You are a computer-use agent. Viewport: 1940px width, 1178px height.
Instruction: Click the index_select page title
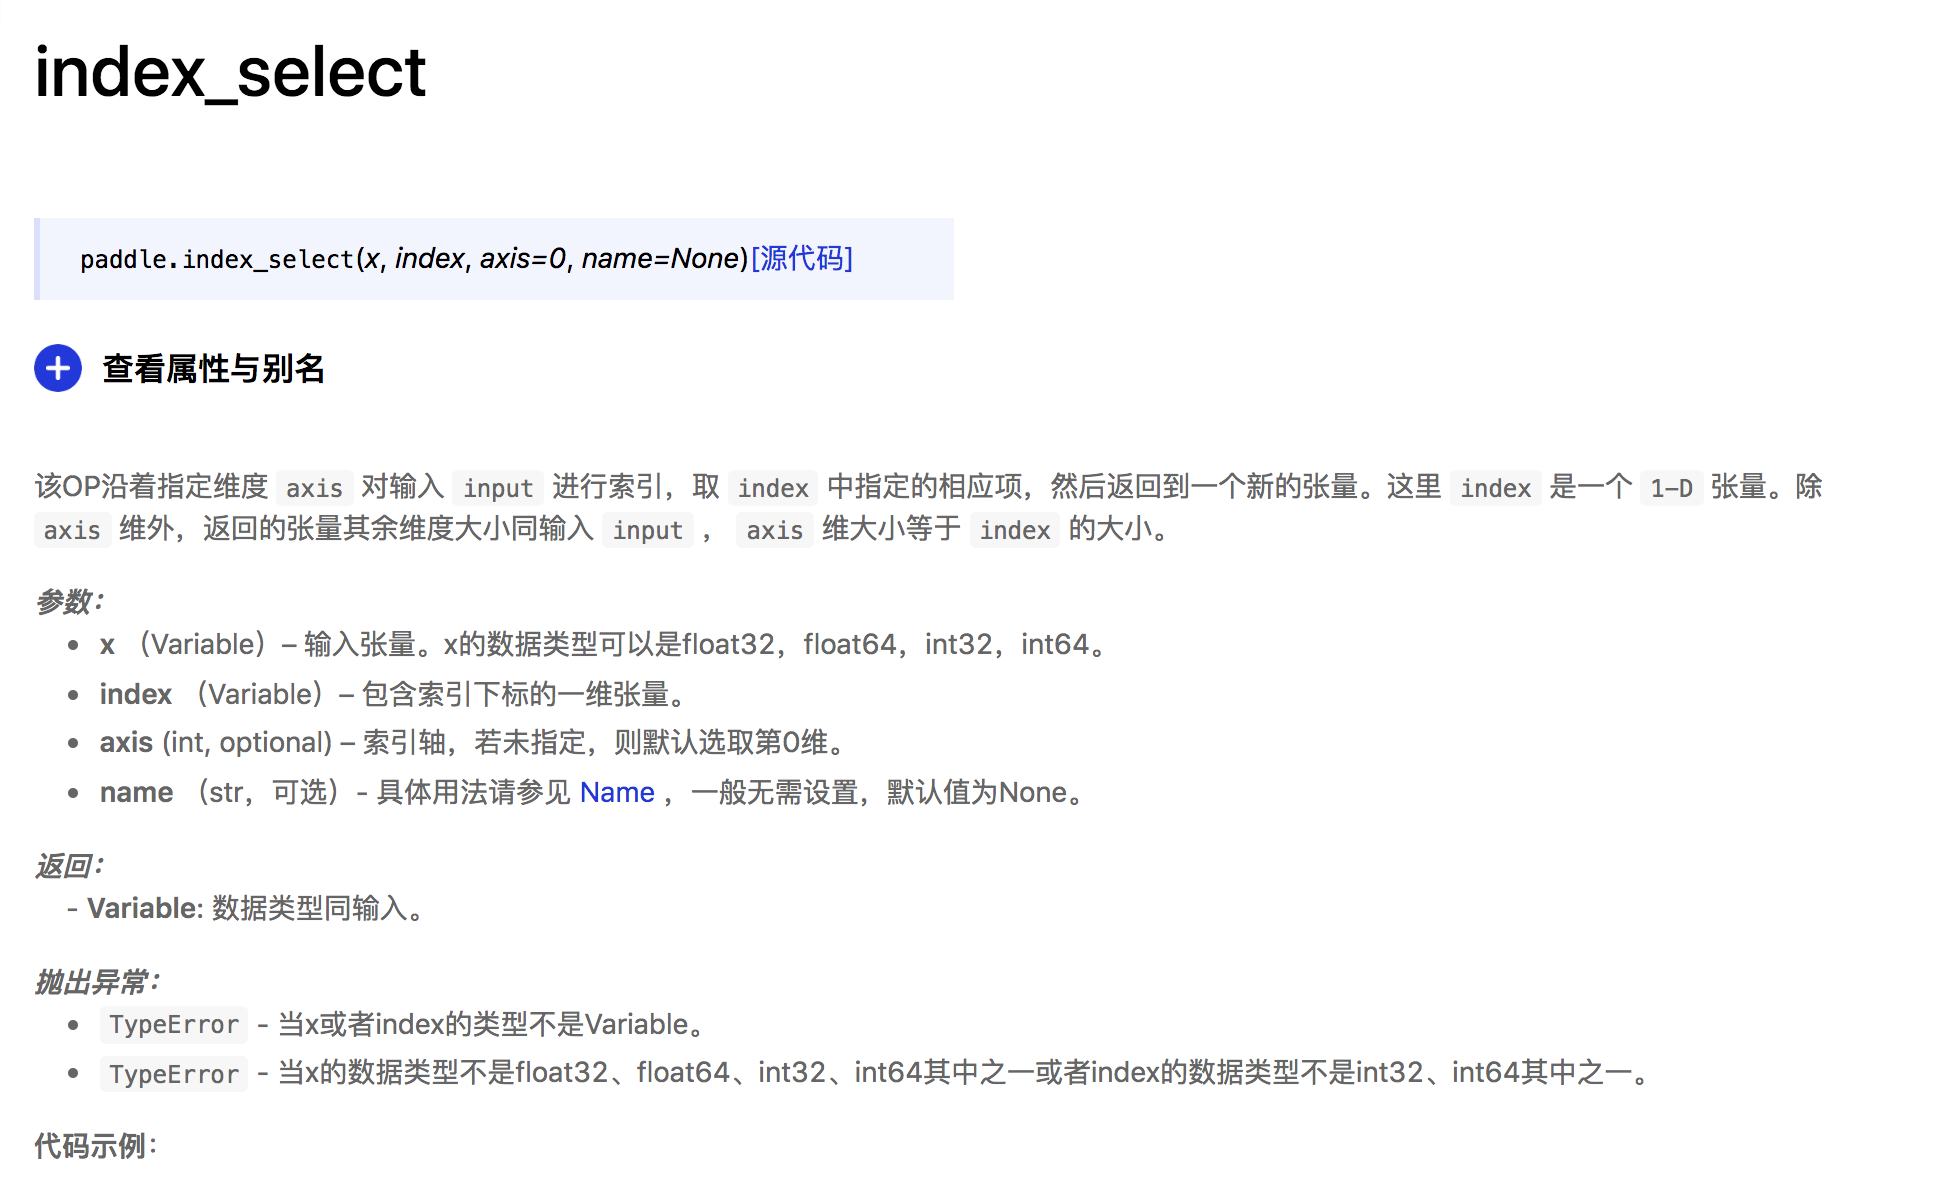point(230,72)
